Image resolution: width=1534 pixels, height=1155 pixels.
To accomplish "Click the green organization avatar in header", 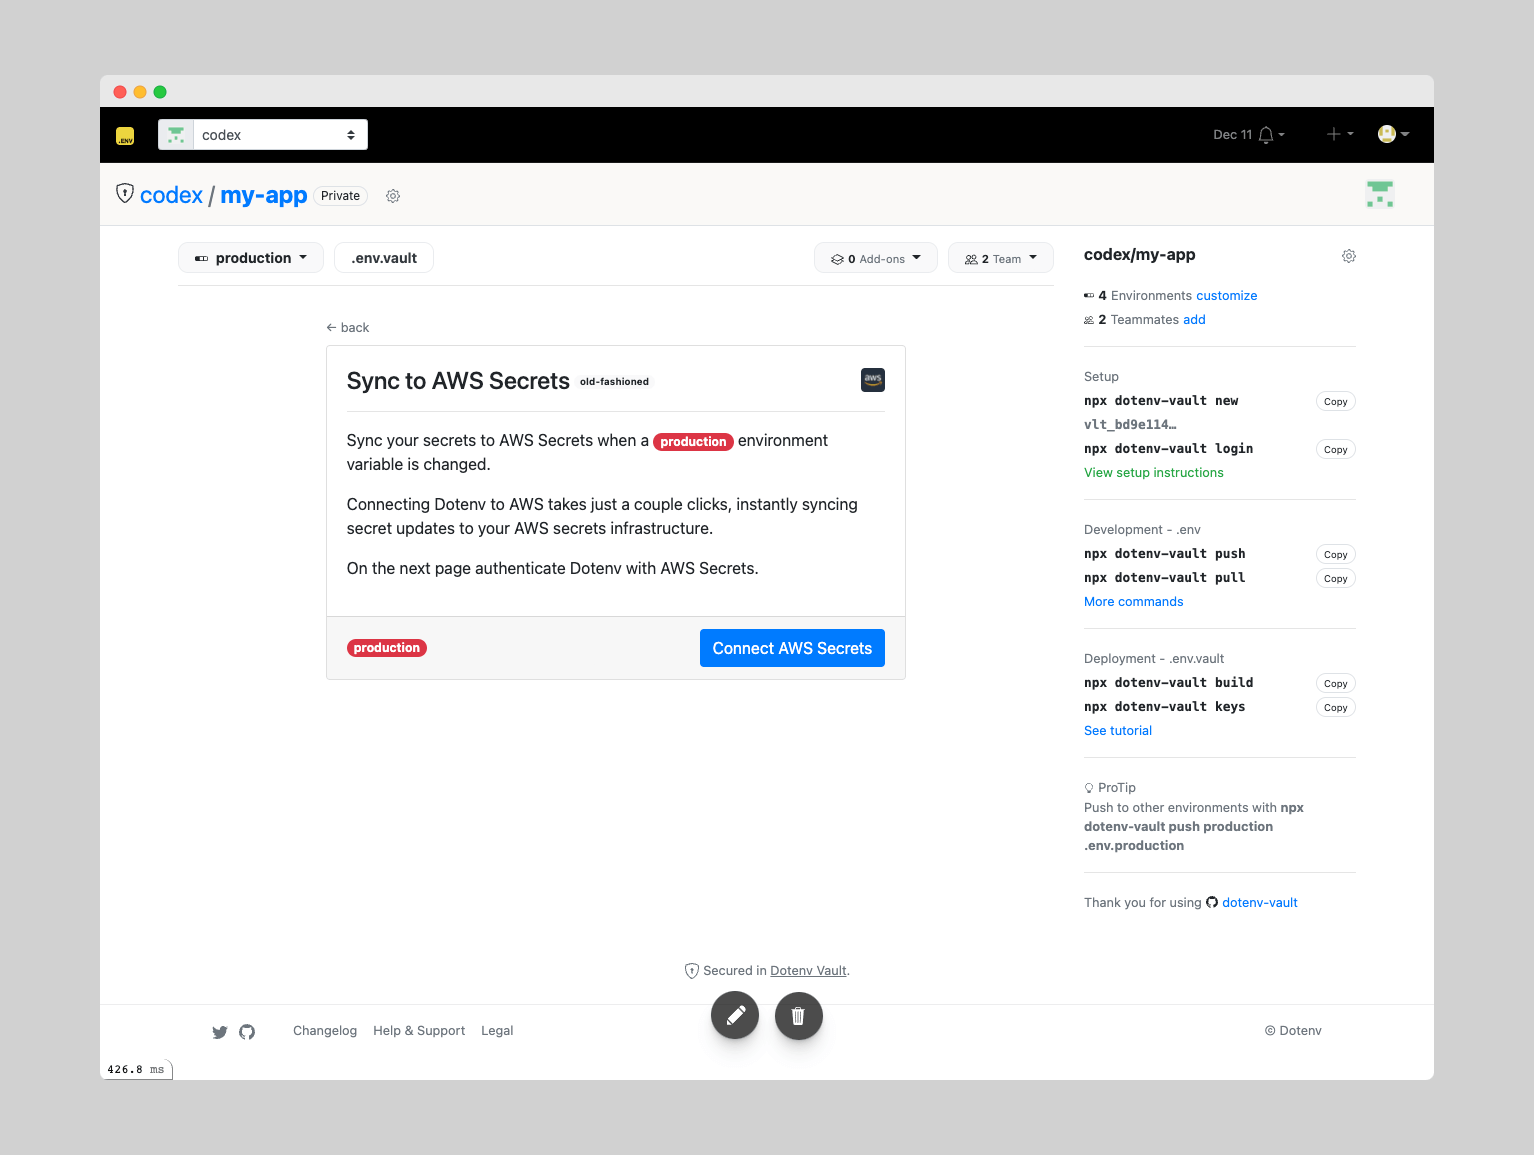I will pyautogui.click(x=1380, y=194).
